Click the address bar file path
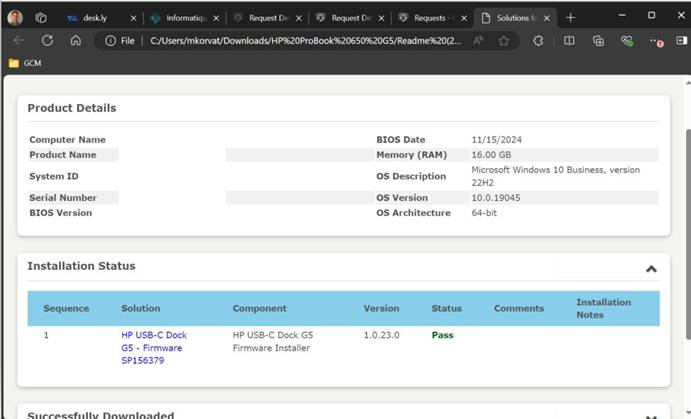This screenshot has width=691, height=419. click(x=306, y=41)
